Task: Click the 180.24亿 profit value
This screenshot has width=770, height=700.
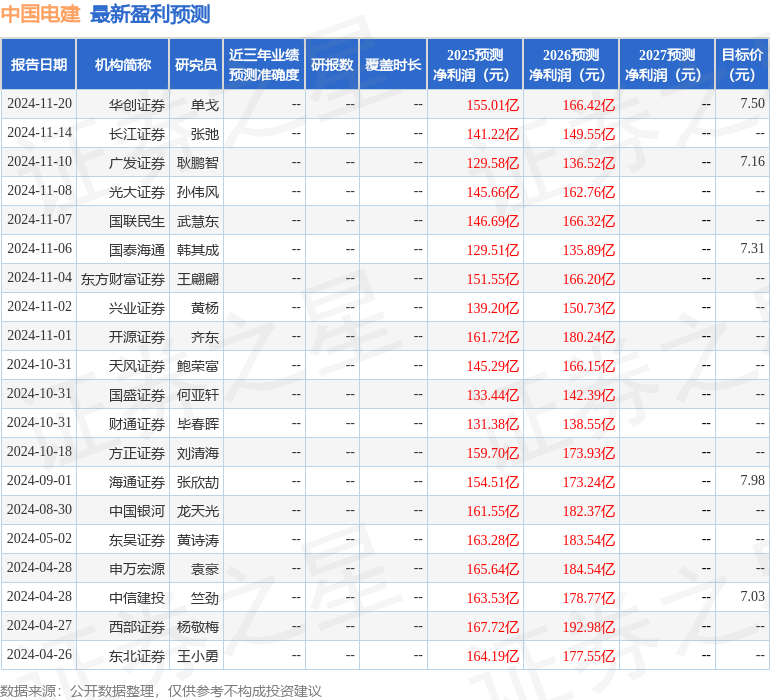Action: coord(588,336)
